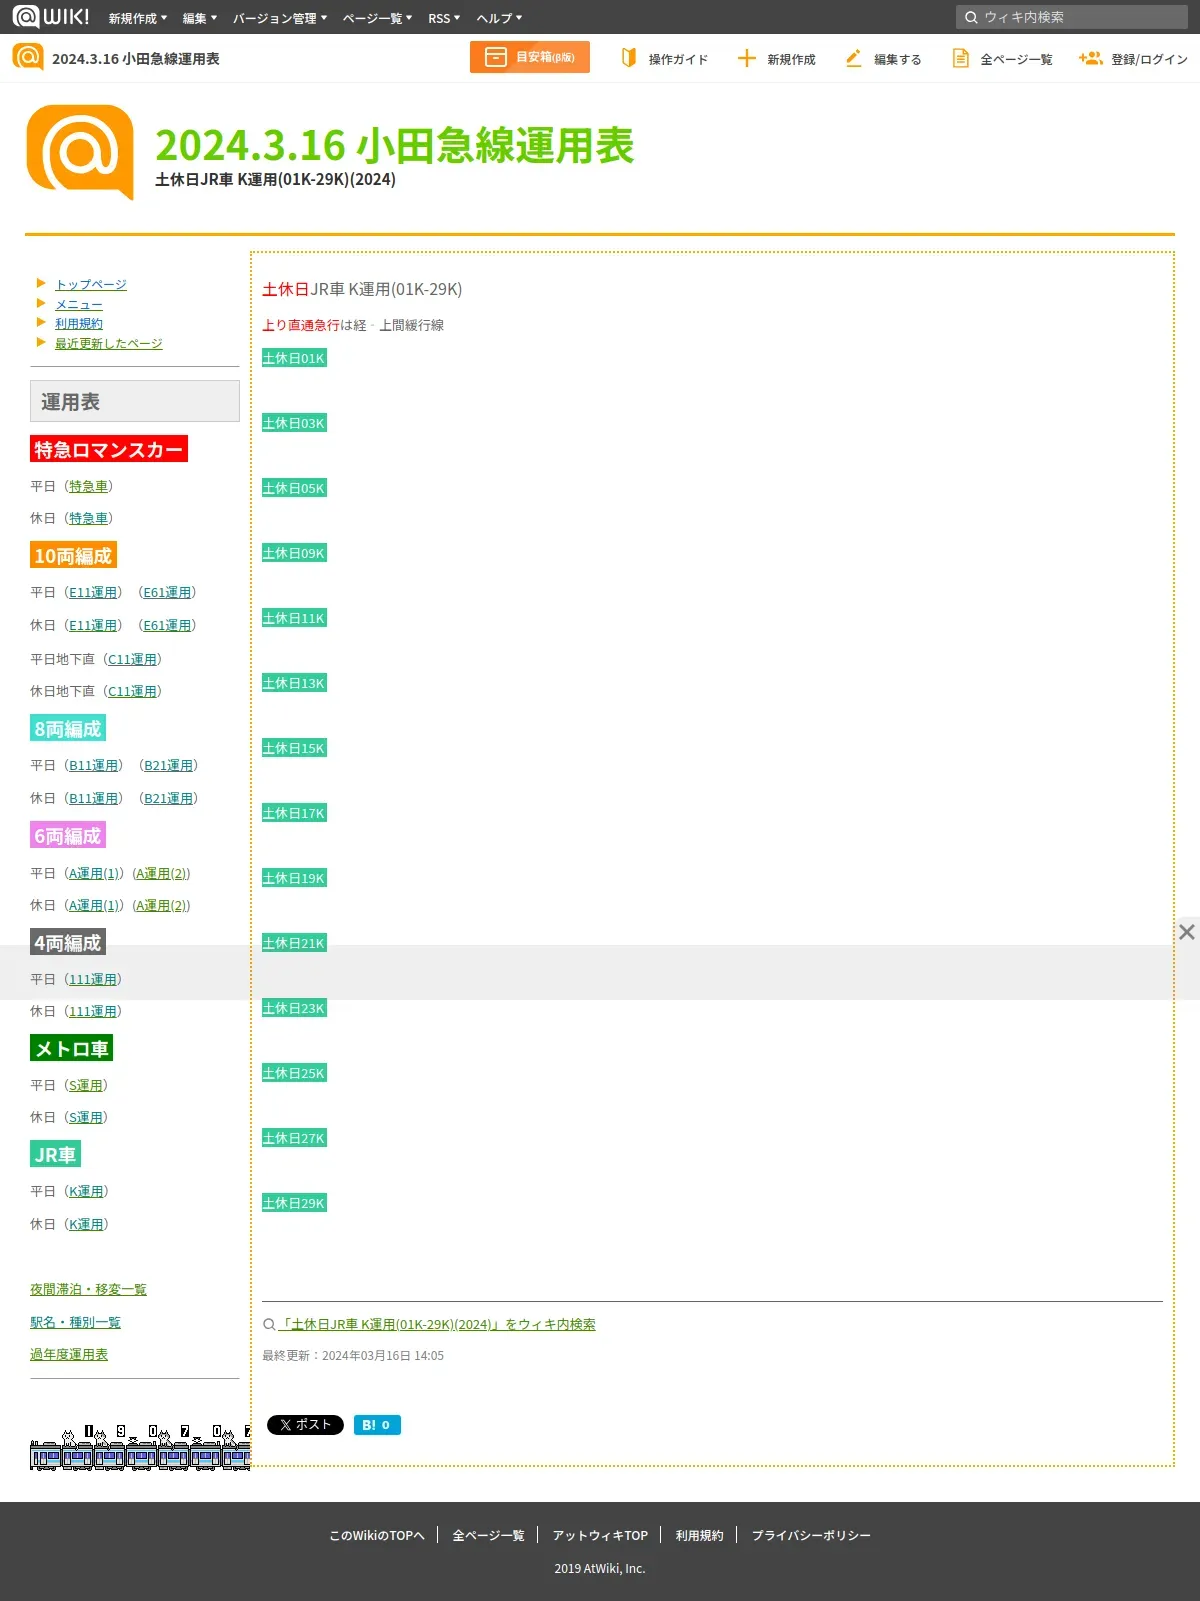
Task: Open the ヘルプ dropdown menu
Action: point(499,18)
